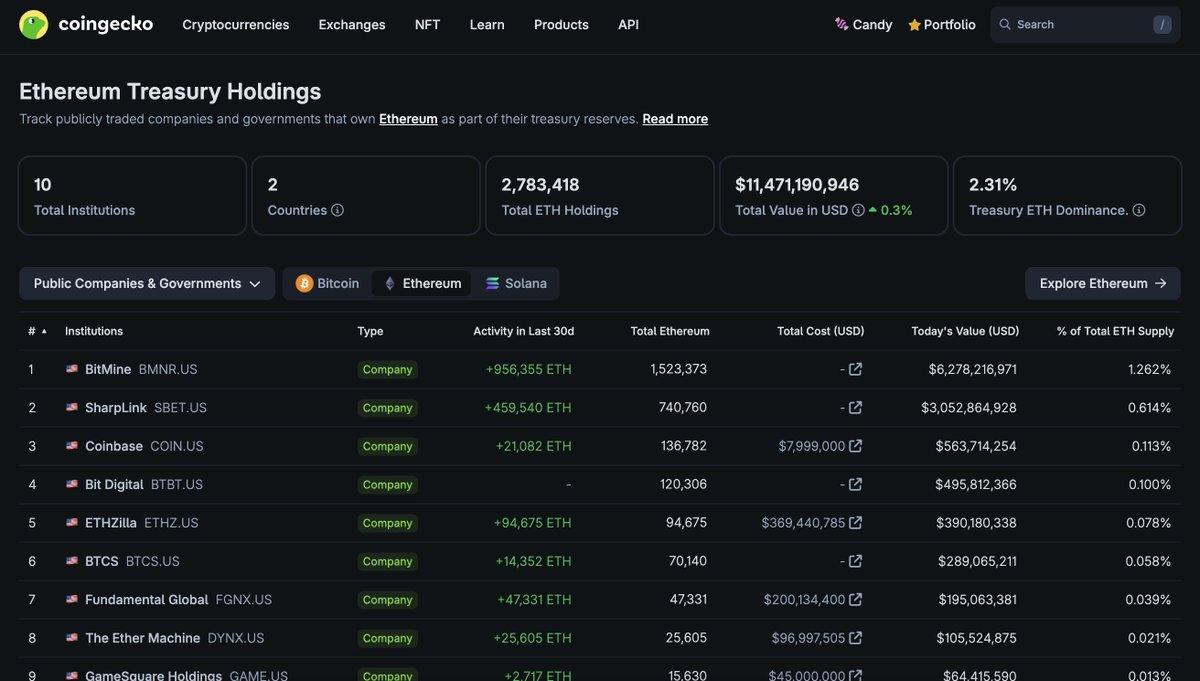Click the Ethereum diamond icon
This screenshot has width=1200, height=681.
click(390, 283)
